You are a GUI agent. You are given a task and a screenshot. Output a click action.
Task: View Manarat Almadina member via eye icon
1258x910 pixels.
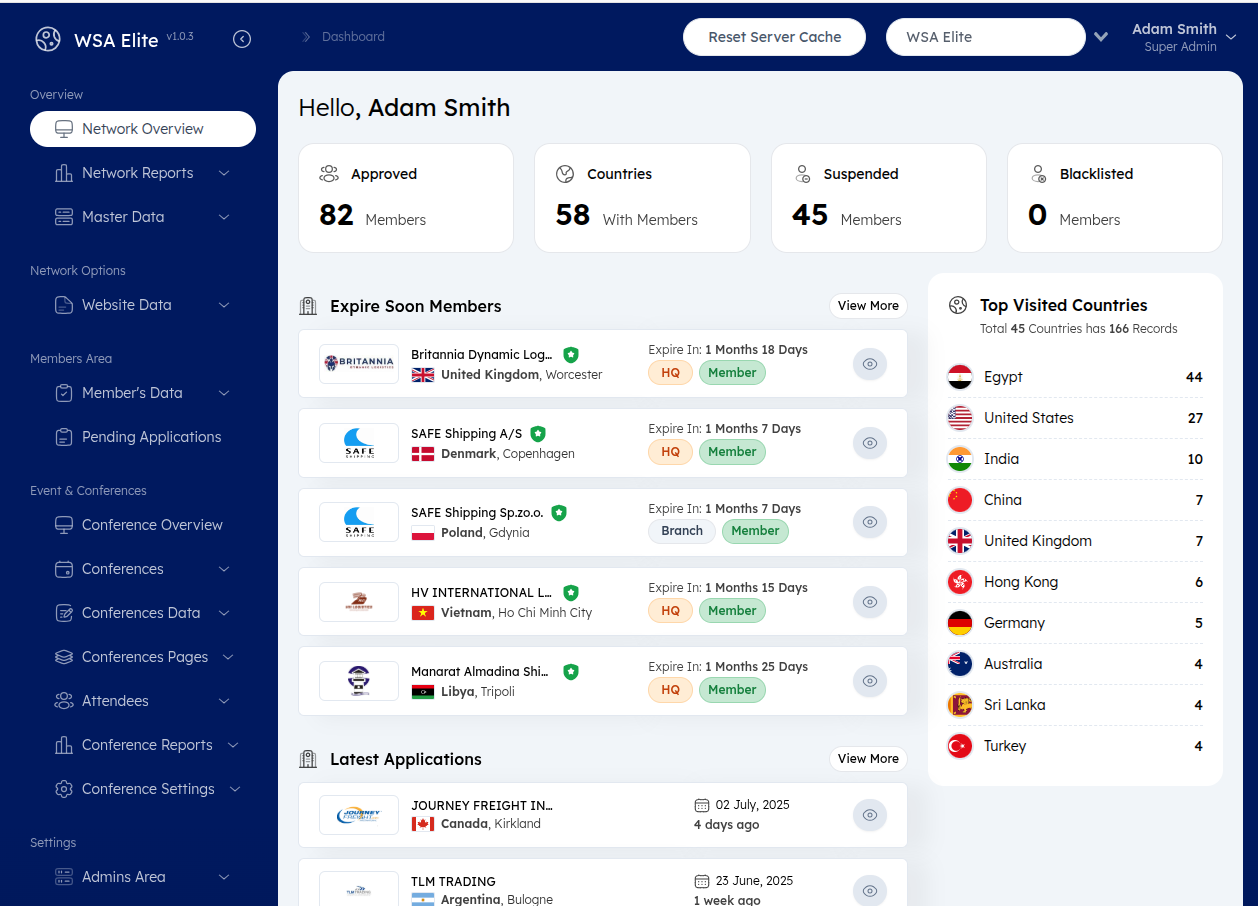(x=870, y=681)
